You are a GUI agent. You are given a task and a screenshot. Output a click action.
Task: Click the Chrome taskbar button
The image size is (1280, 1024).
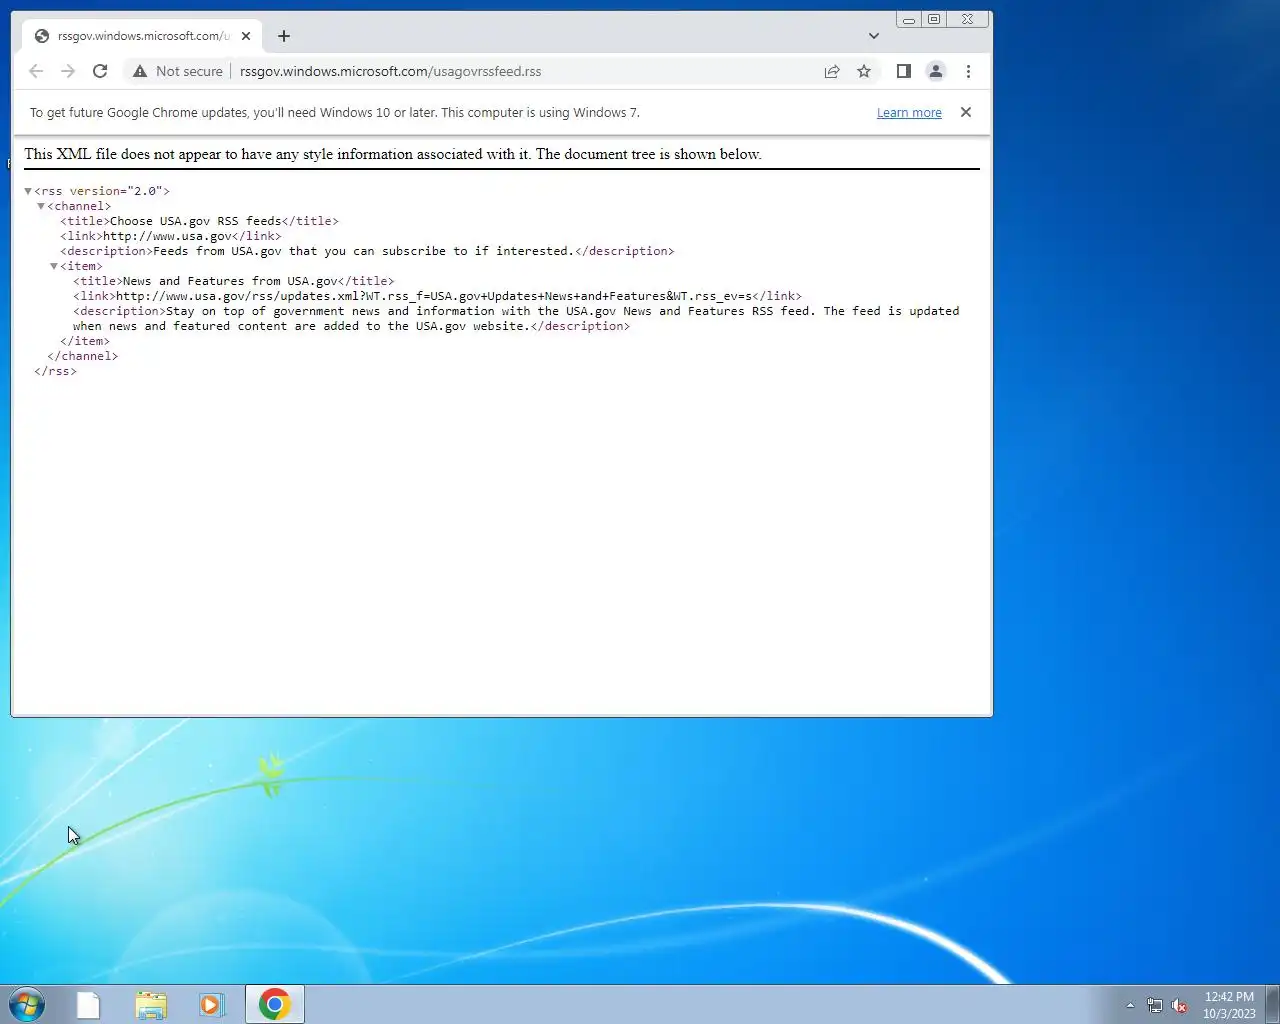tap(275, 1004)
